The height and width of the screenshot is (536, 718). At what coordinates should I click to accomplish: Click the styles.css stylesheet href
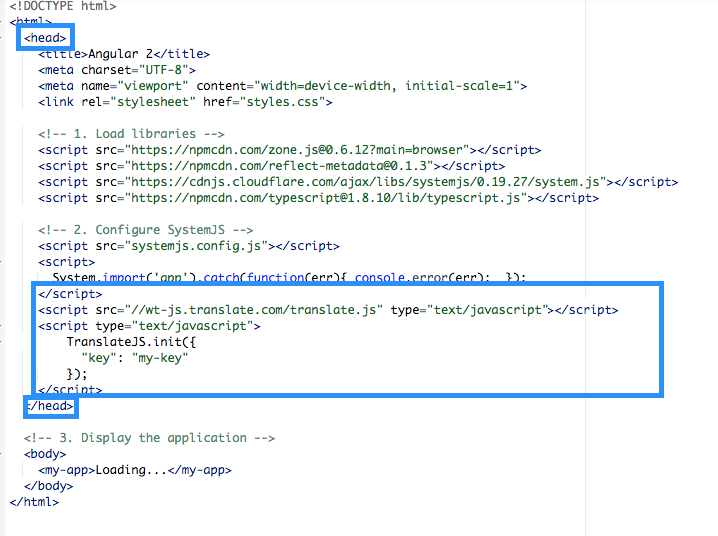(x=289, y=102)
